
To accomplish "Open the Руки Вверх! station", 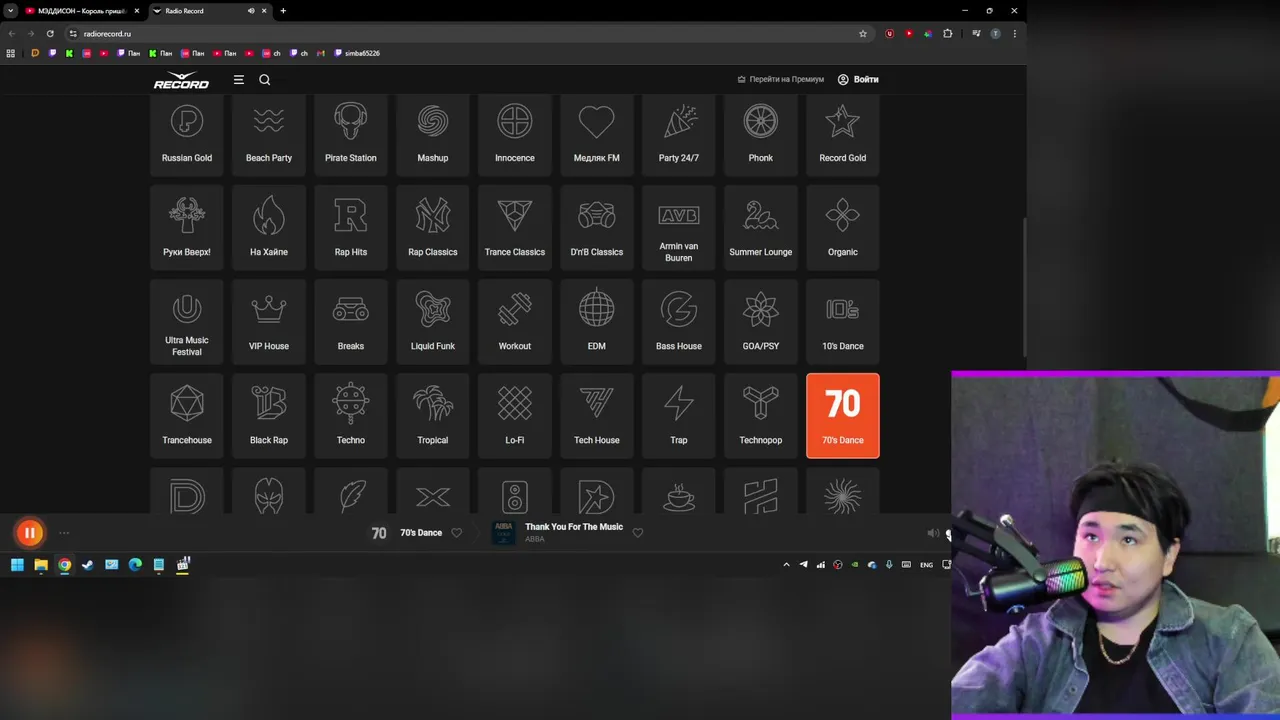I will pyautogui.click(x=187, y=227).
